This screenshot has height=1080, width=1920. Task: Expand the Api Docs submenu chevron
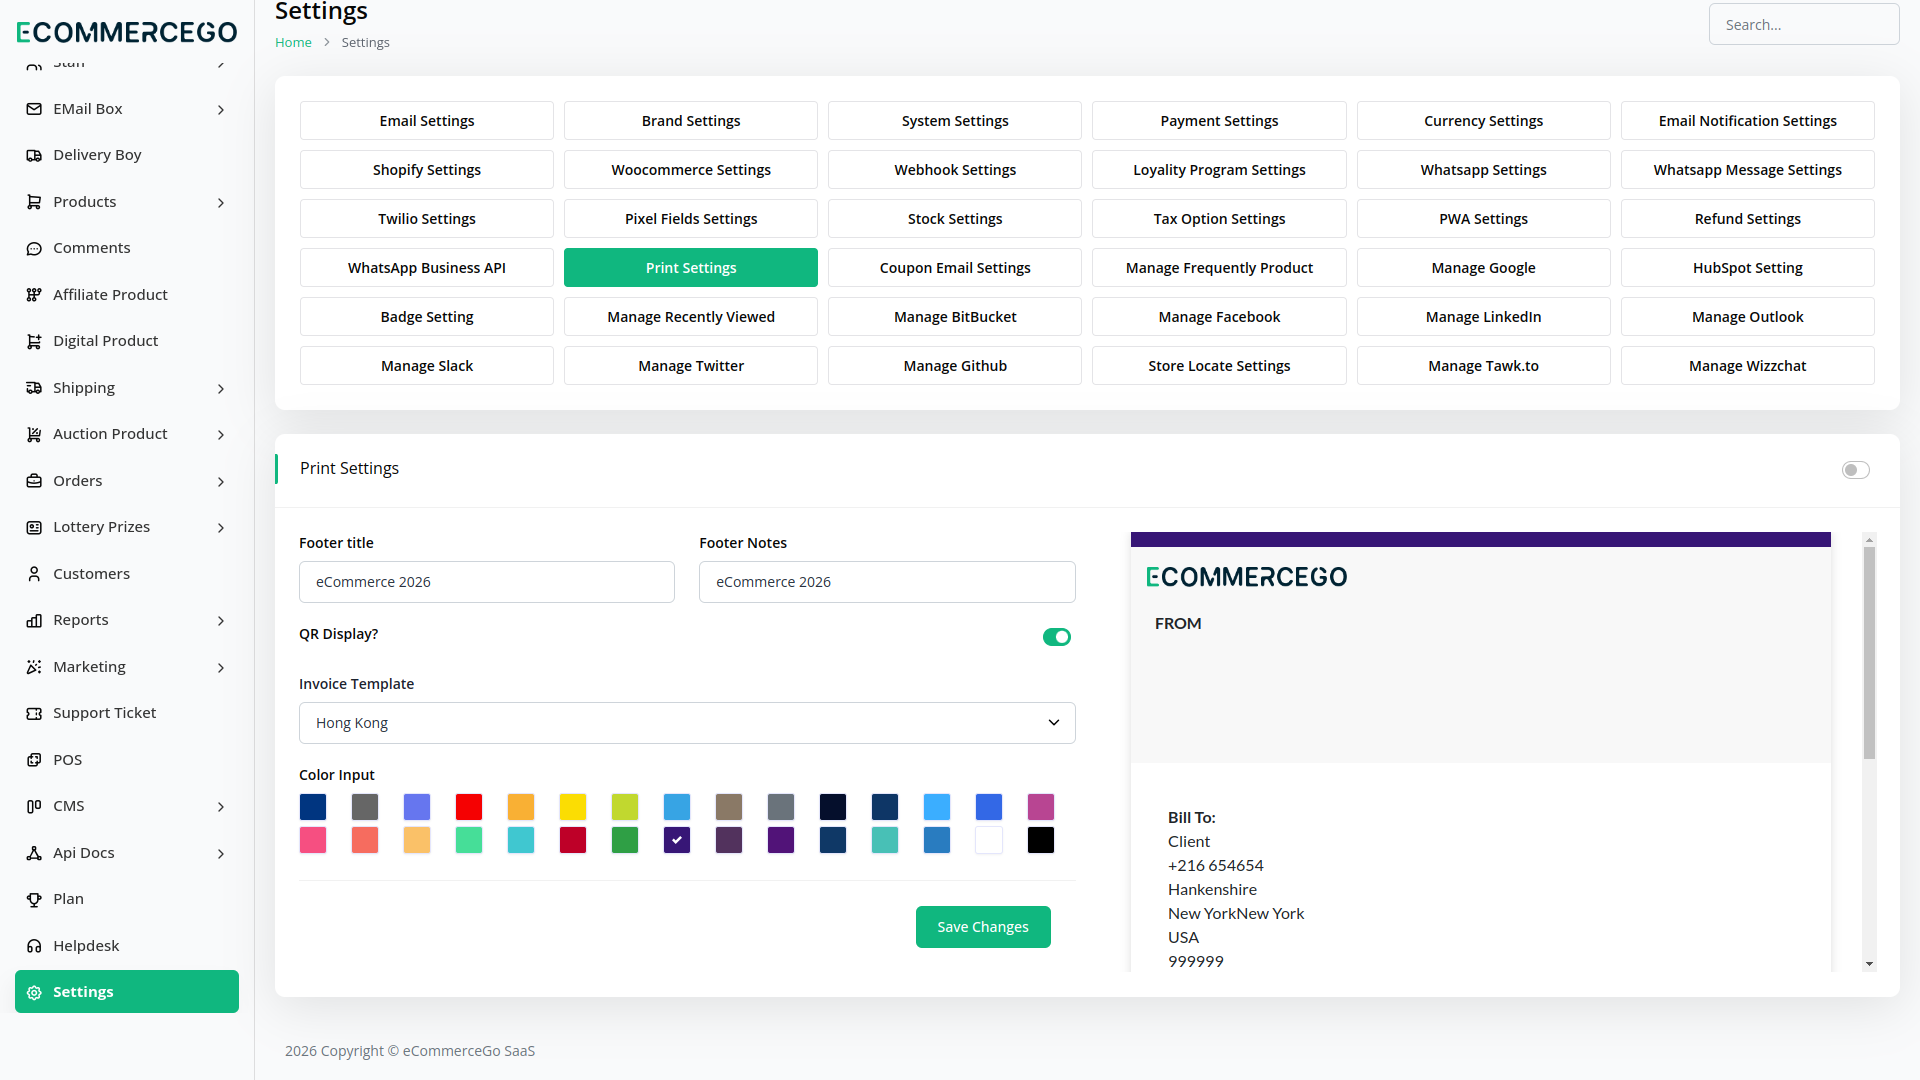pos(221,854)
